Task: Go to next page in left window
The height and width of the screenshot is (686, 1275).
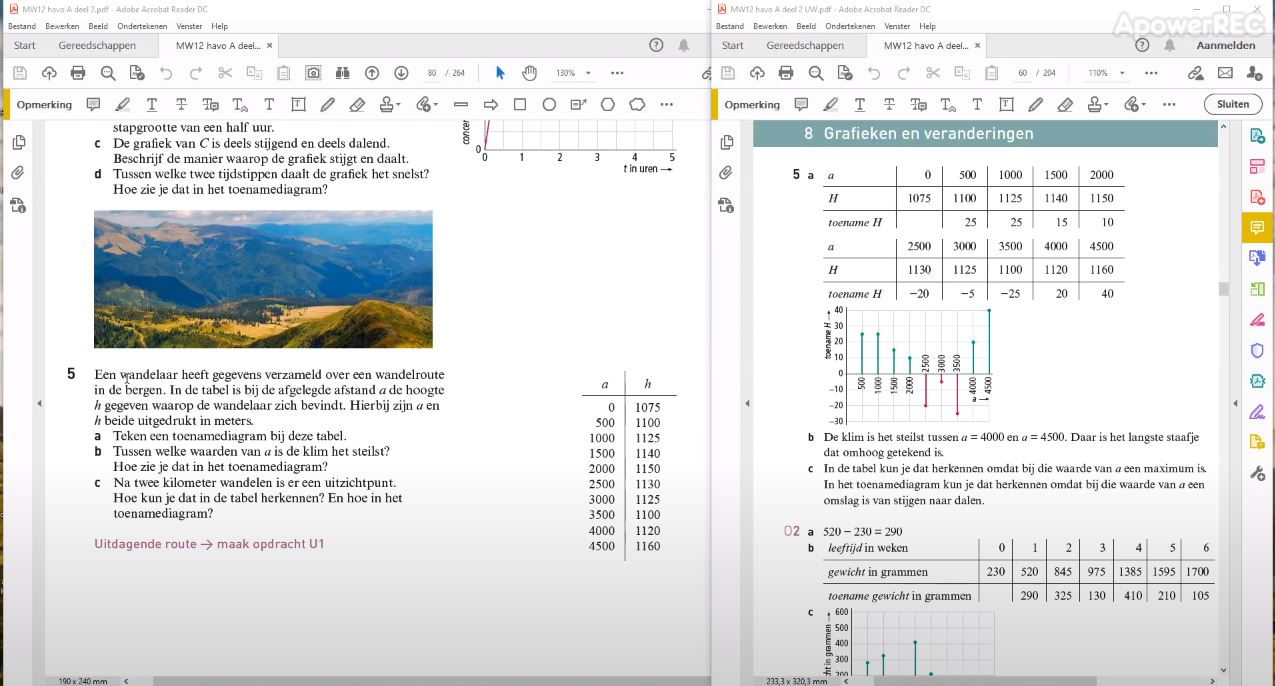Action: (x=401, y=73)
